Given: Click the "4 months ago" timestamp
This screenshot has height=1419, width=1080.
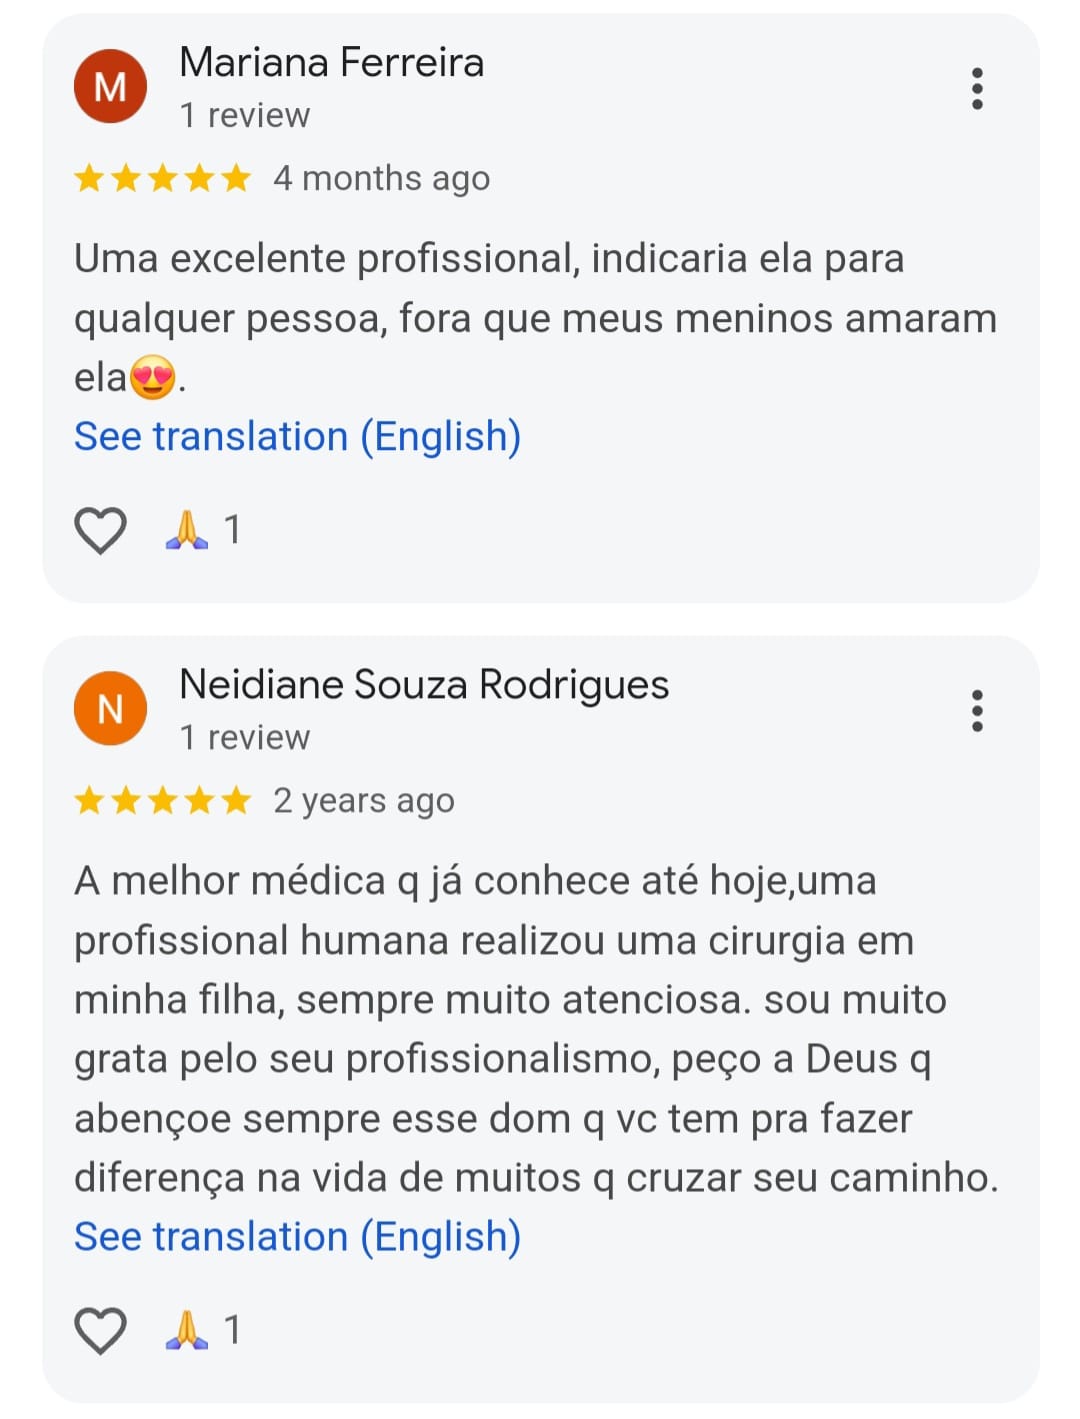Looking at the screenshot, I should (x=381, y=179).
